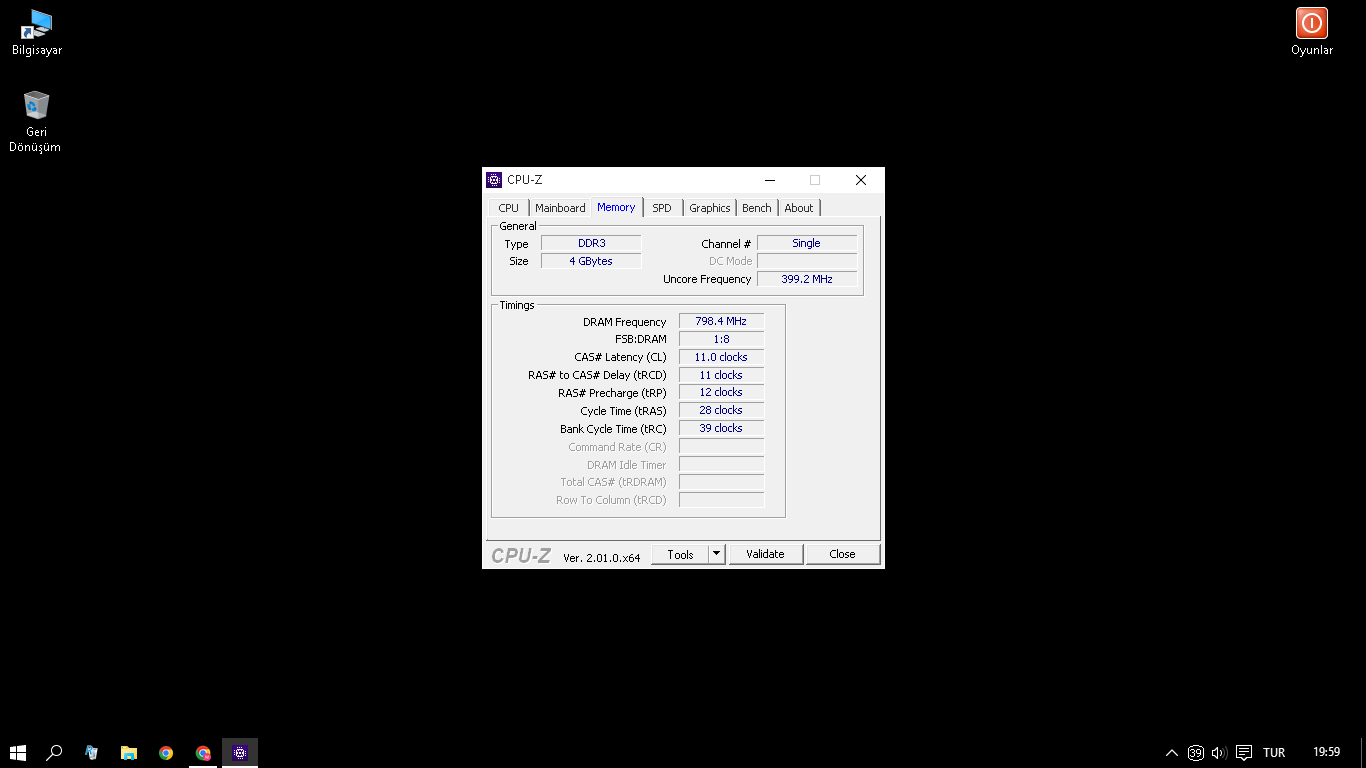1366x768 pixels.
Task: Open the clock showing 19:59
Action: [1326, 753]
